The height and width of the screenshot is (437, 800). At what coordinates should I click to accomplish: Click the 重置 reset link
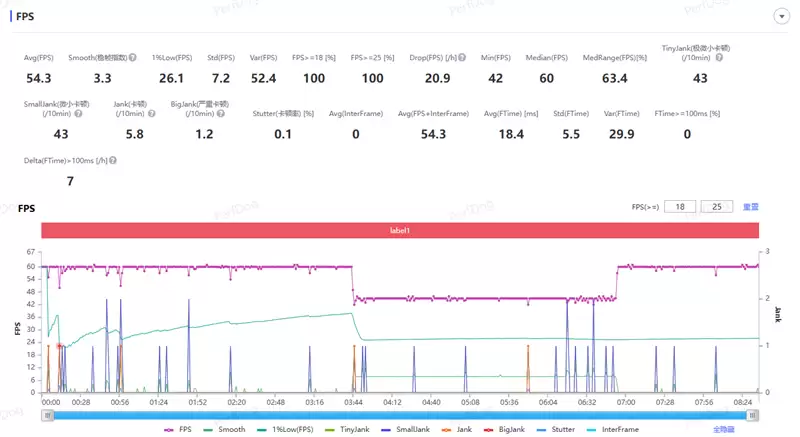[750, 207]
